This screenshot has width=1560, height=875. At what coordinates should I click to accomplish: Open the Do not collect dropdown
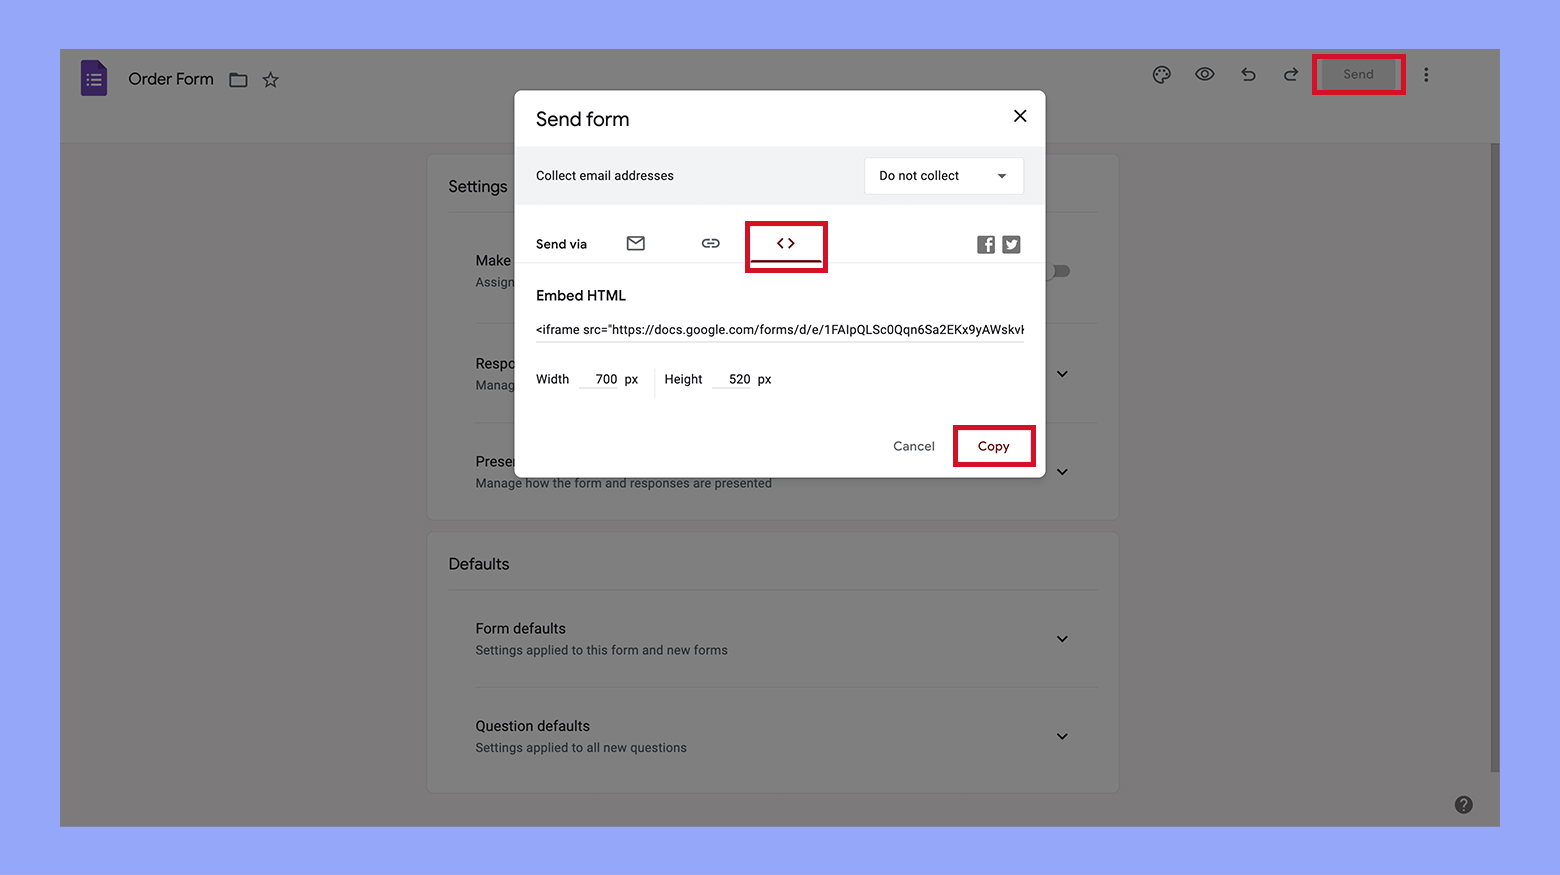(942, 175)
